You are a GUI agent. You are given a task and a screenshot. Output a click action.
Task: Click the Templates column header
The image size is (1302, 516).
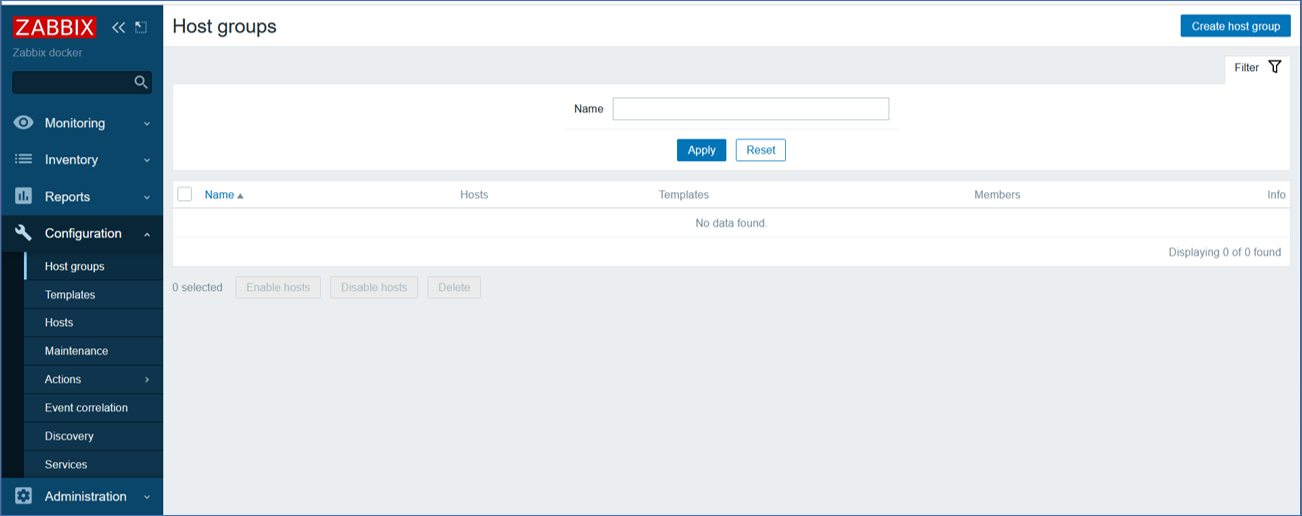(x=684, y=195)
